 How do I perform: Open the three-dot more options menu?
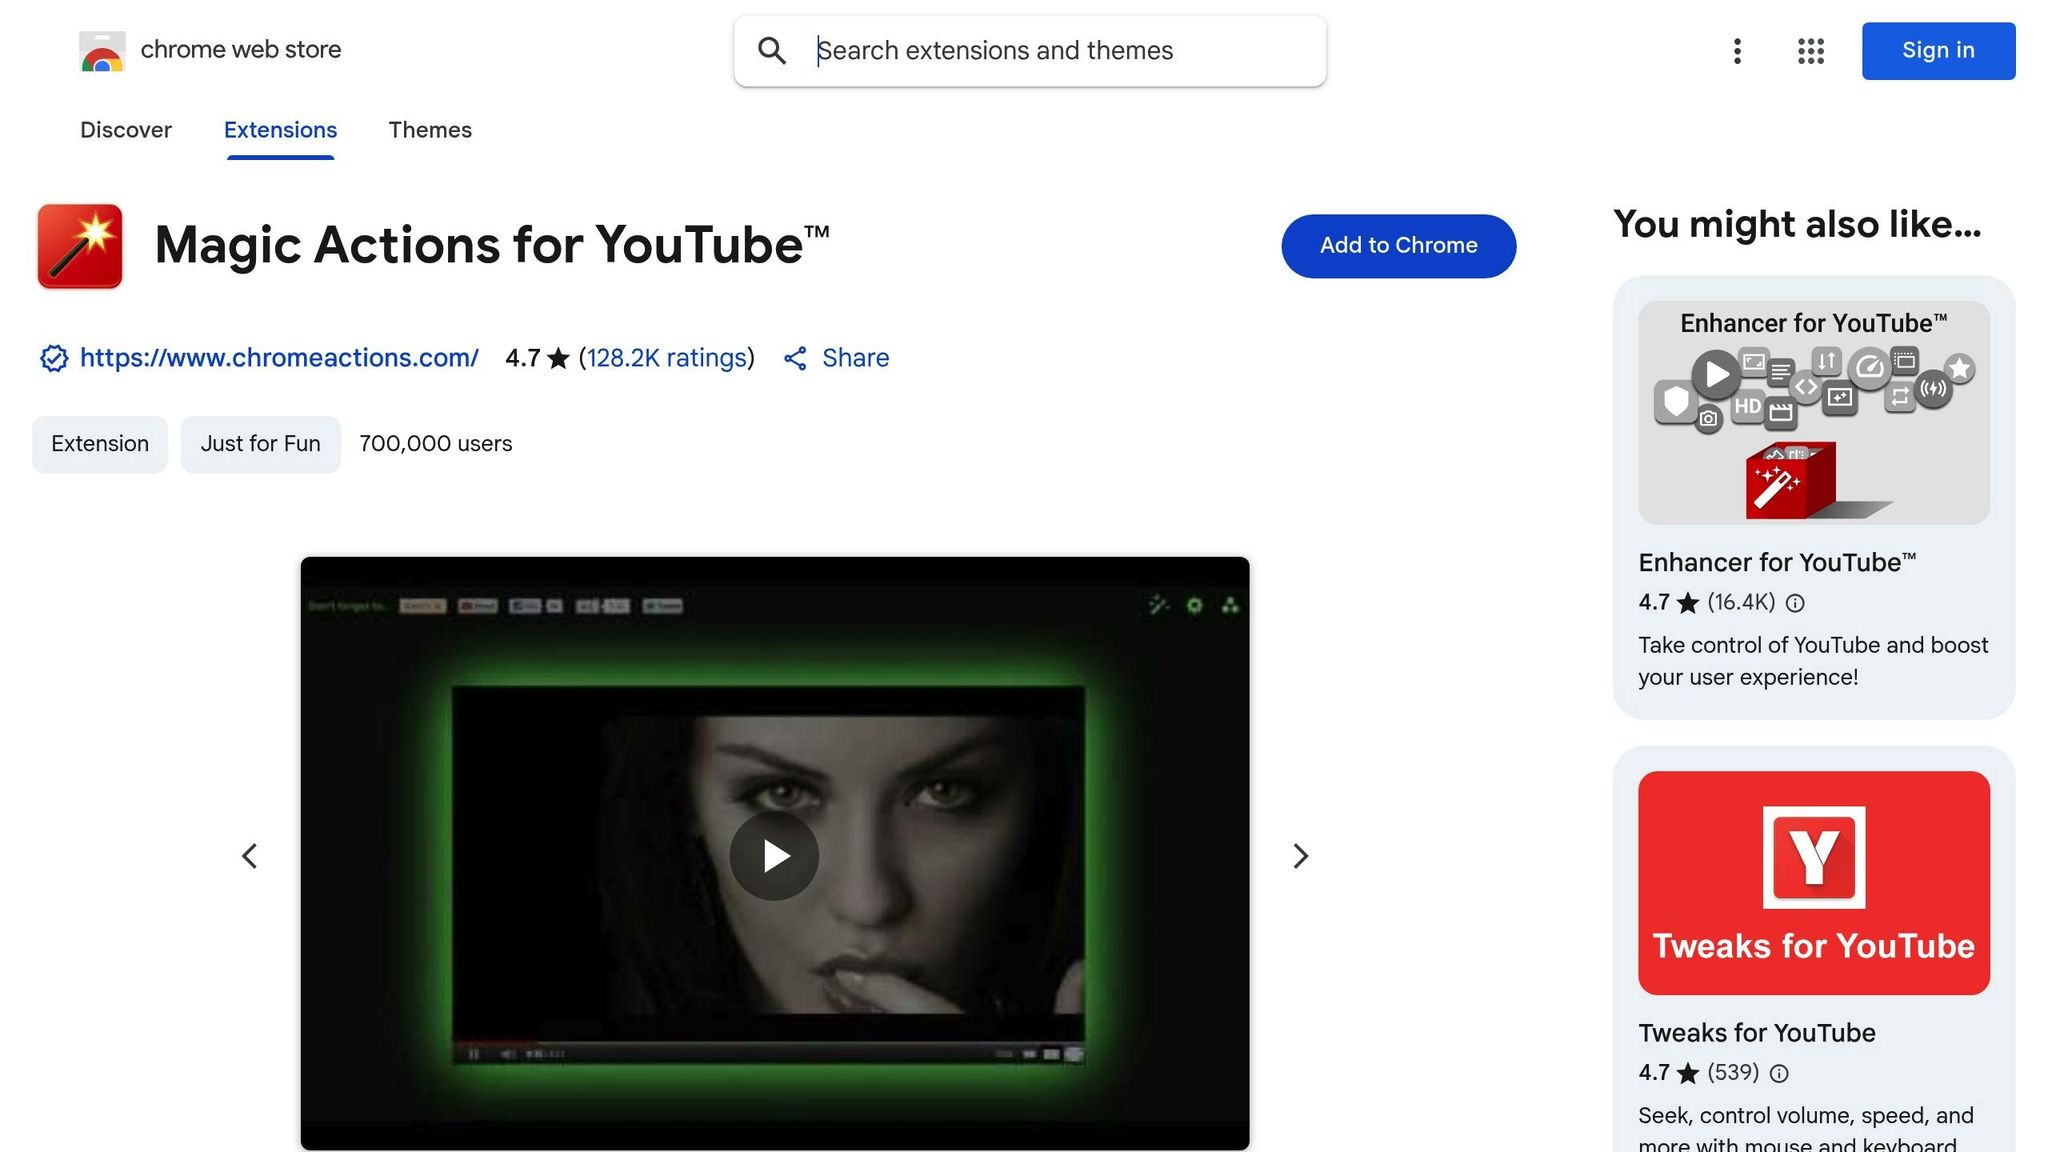click(1737, 51)
